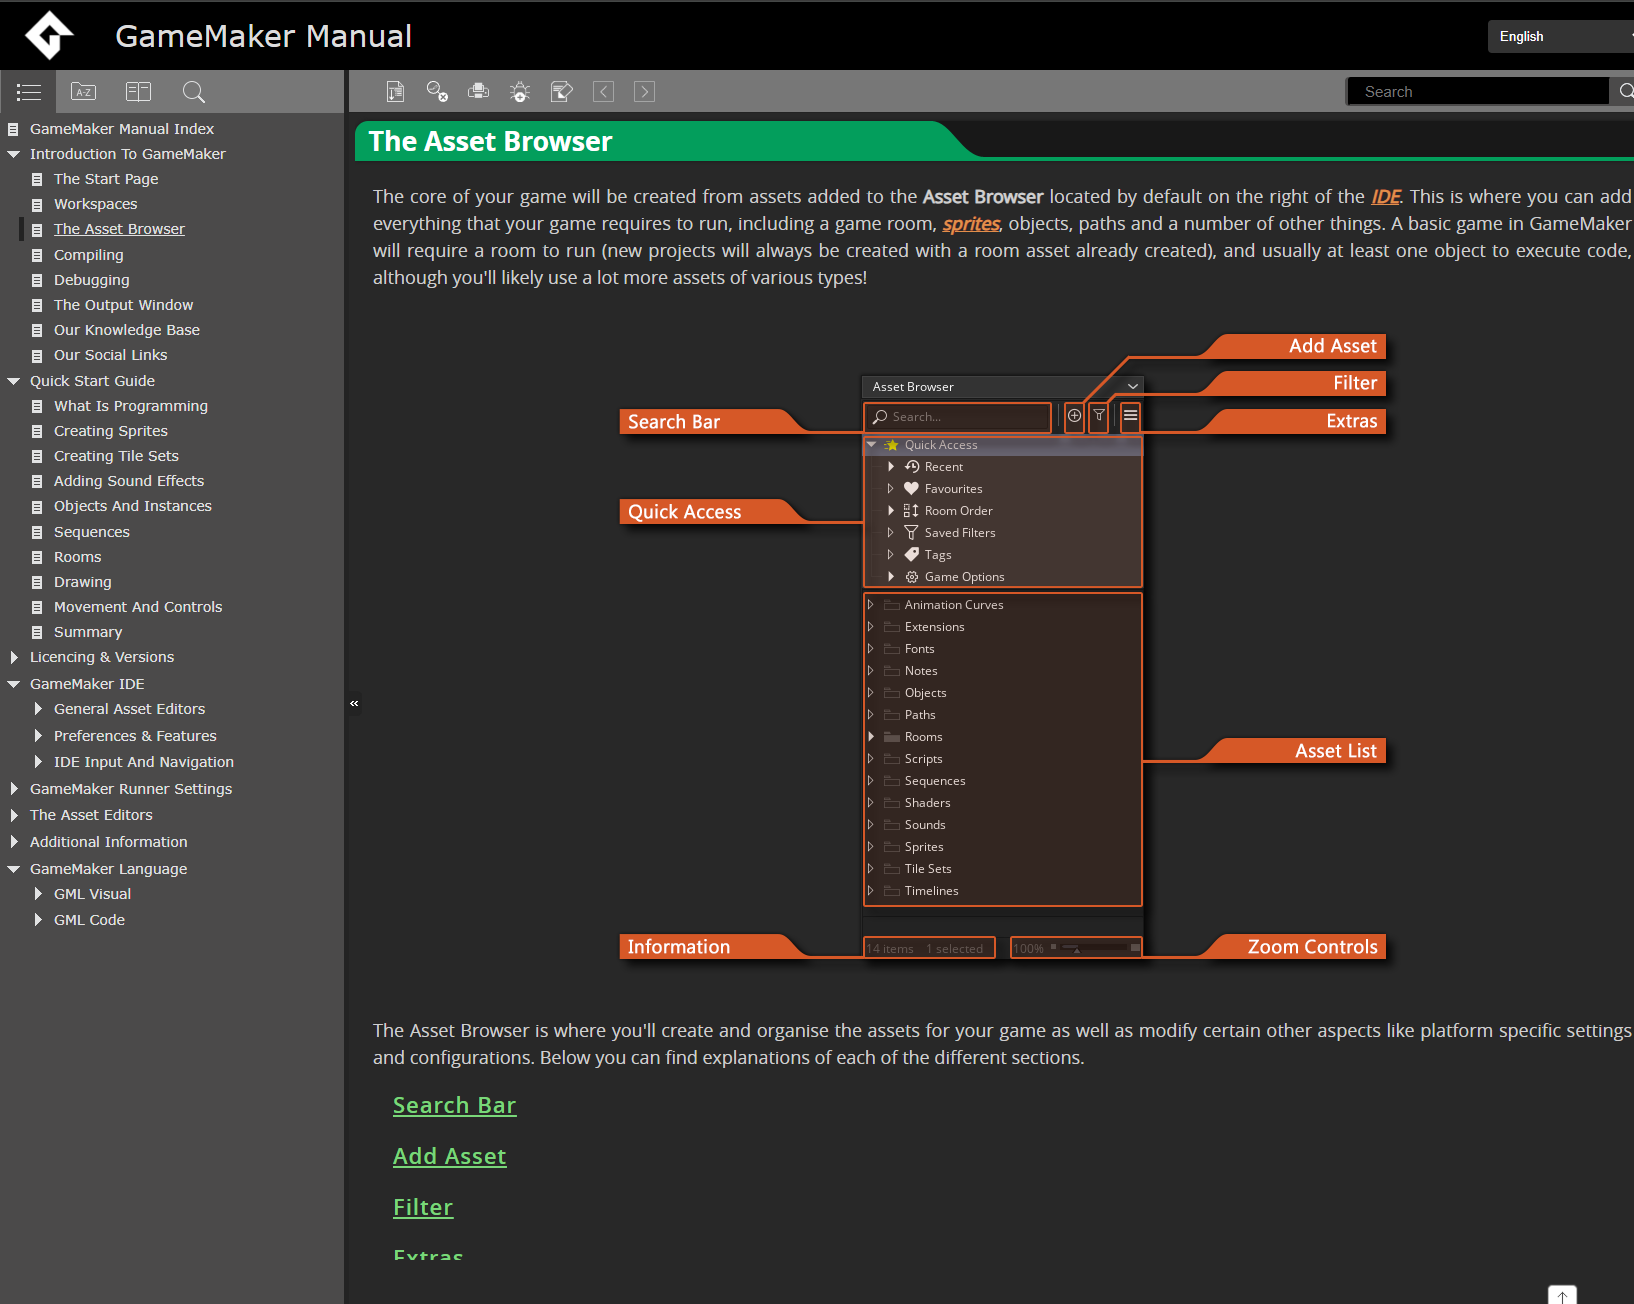This screenshot has width=1634, height=1304.
Task: Open the A-Z Index sidebar tab
Action: [83, 92]
